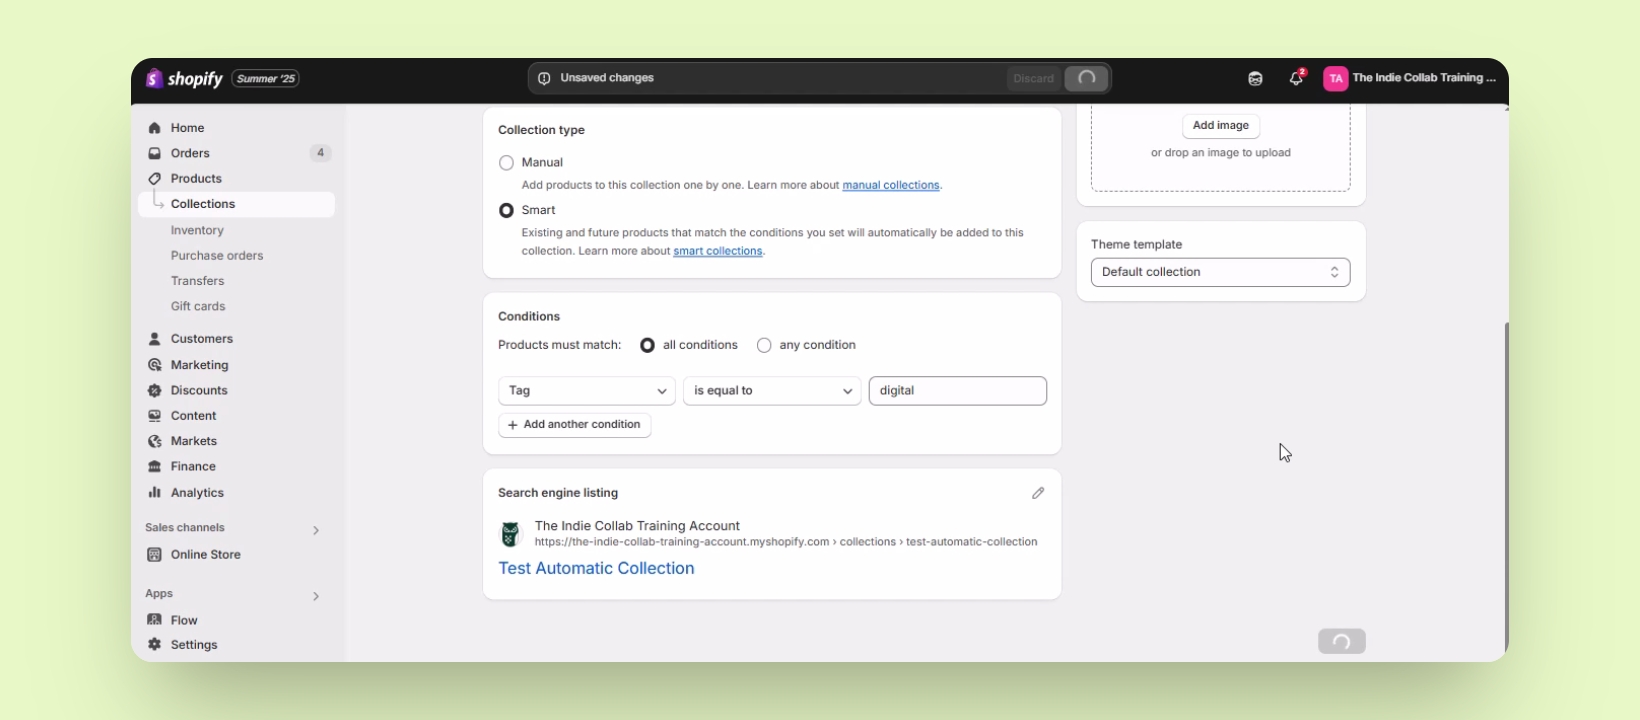The image size is (1640, 720).
Task: Click the Shopify logo in the top bar
Action: [x=184, y=79]
